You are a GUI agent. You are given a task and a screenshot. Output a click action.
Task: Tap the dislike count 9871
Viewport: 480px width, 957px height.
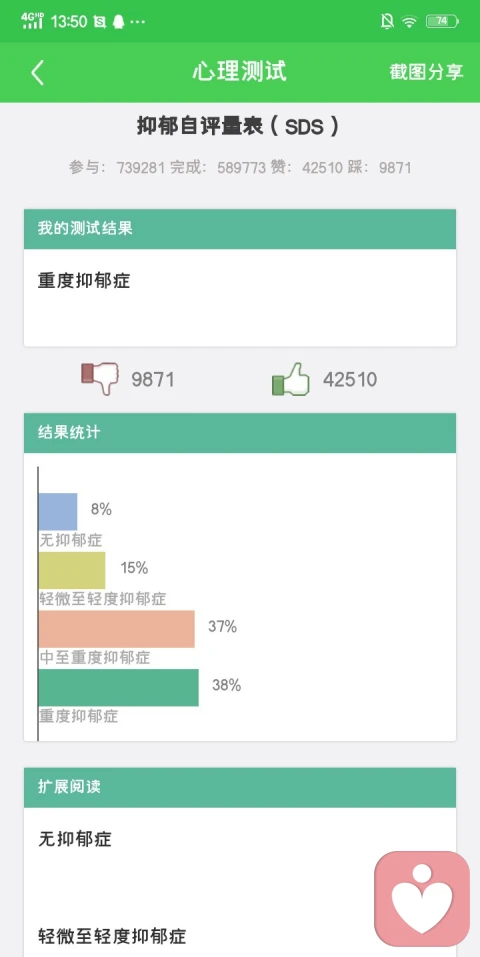(153, 380)
